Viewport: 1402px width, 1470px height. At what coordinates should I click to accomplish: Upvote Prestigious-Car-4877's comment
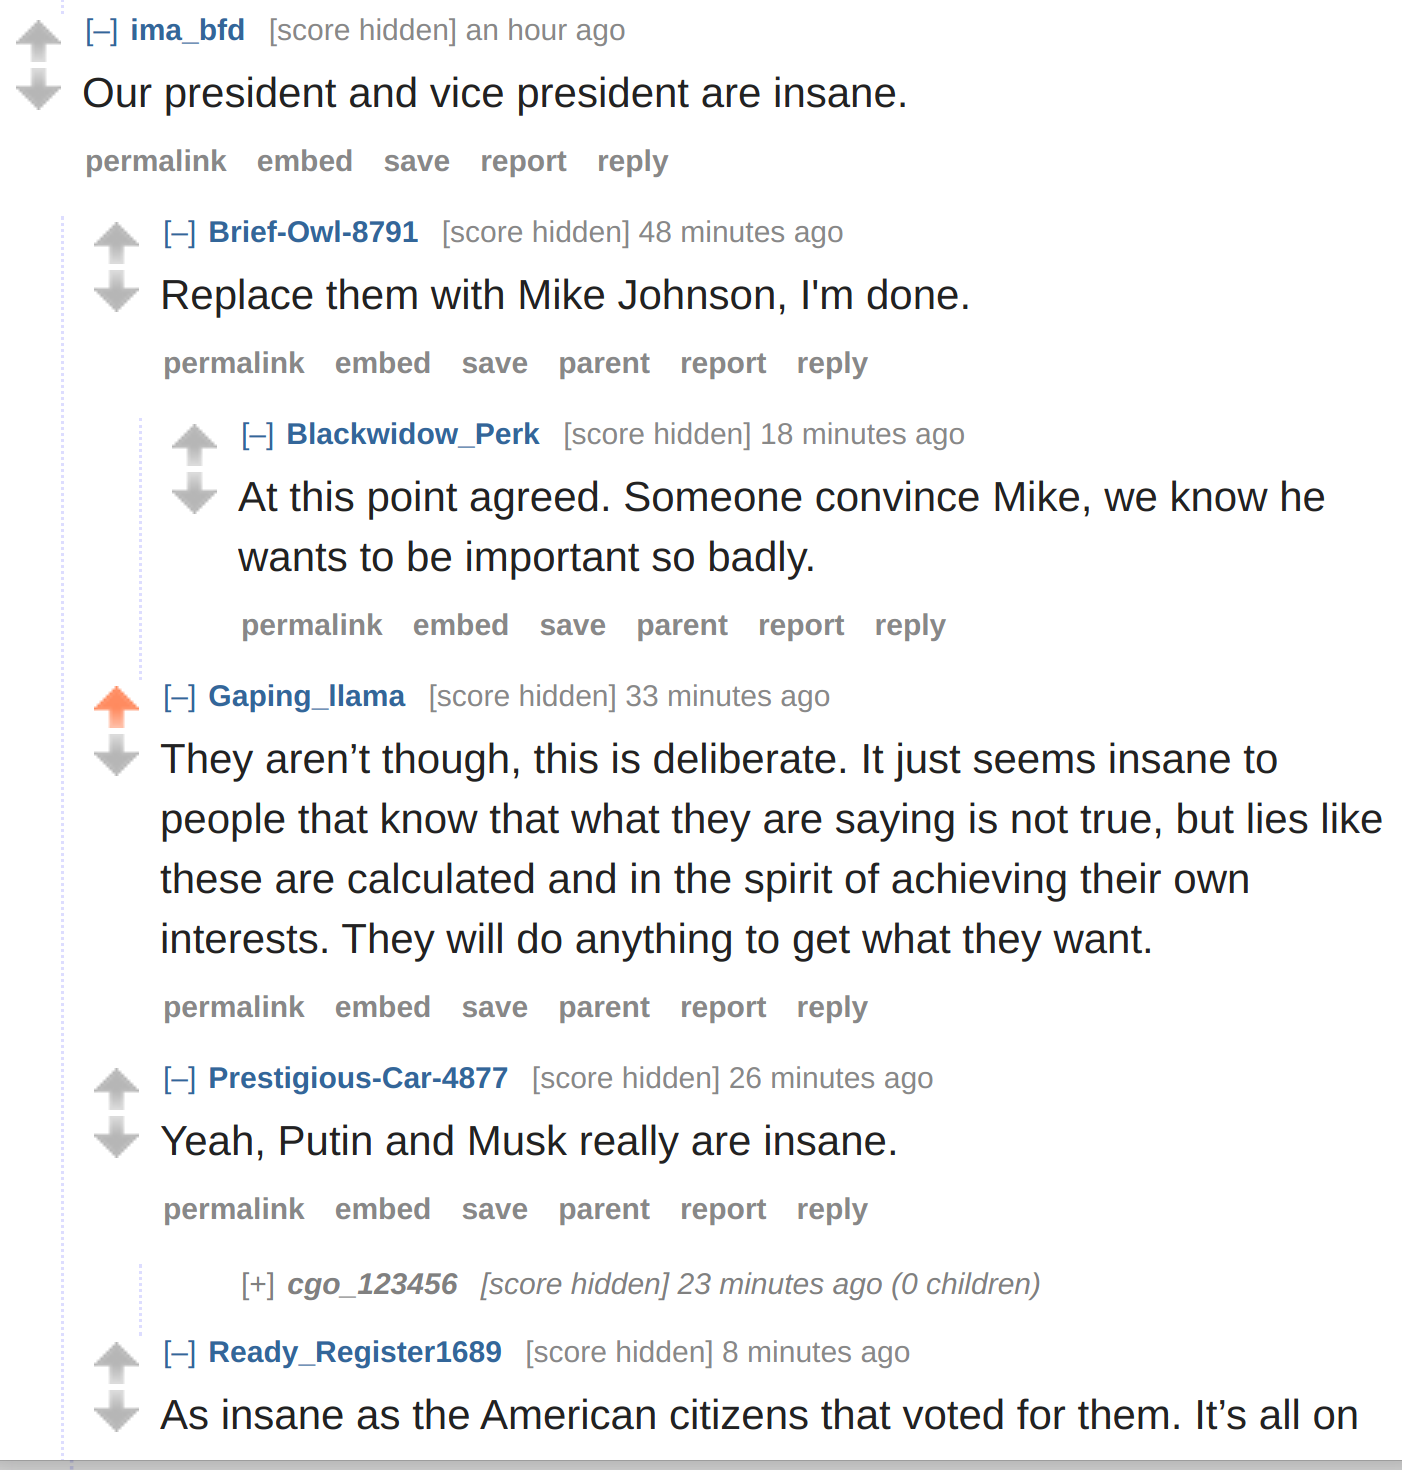point(116,1089)
